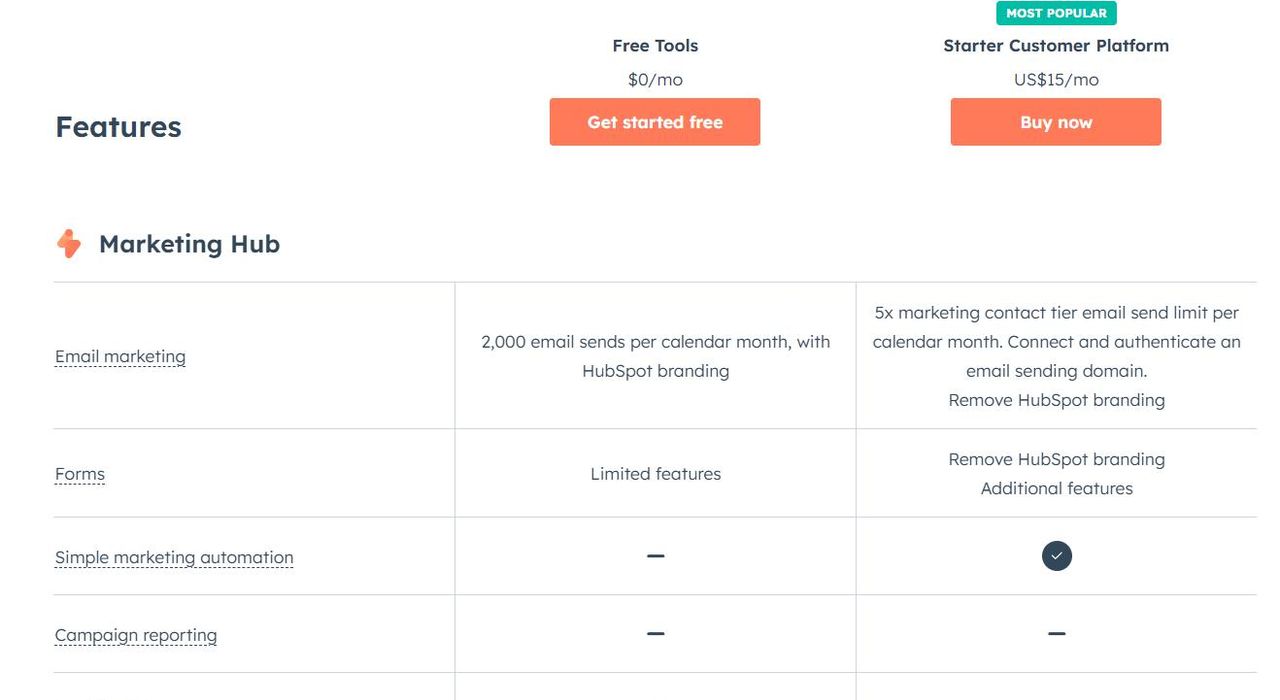Click the Marketing Hub sprocket icon
1280x700 pixels.
pos(69,244)
